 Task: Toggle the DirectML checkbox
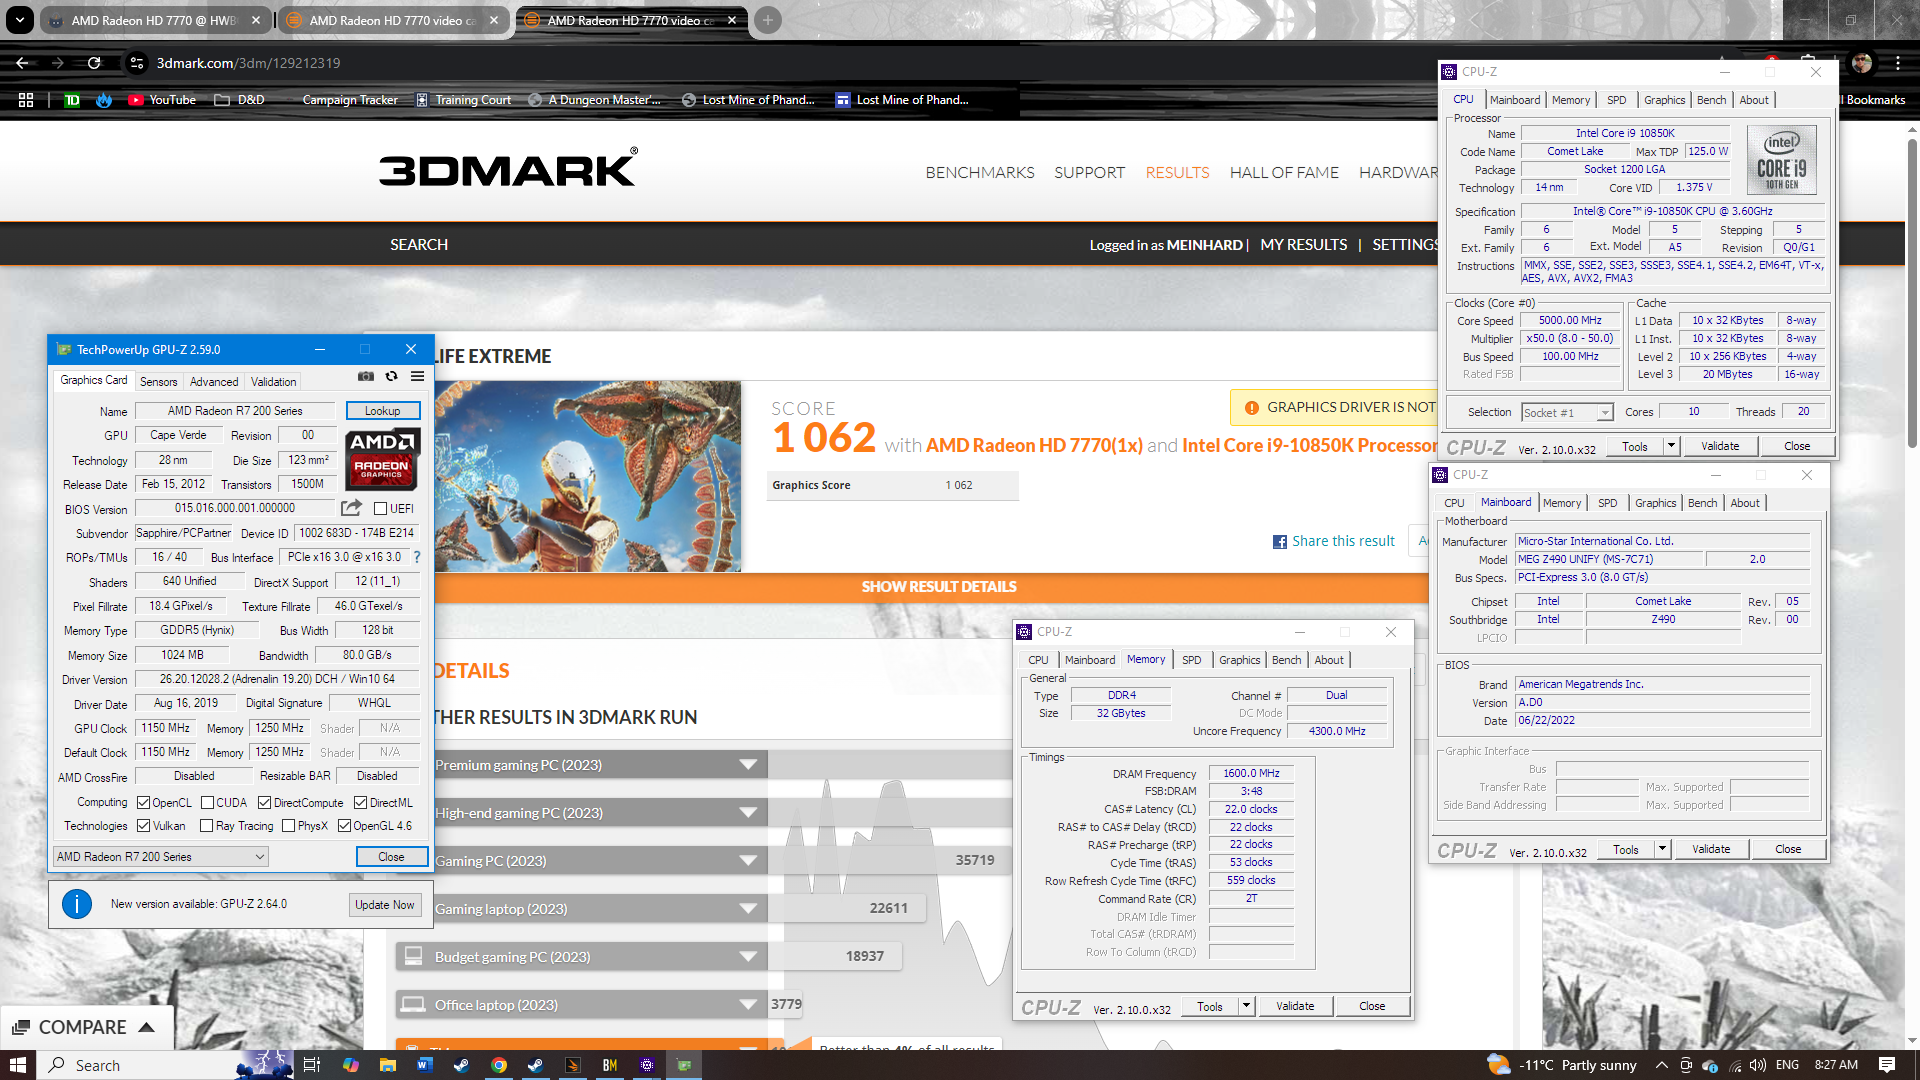(x=361, y=803)
